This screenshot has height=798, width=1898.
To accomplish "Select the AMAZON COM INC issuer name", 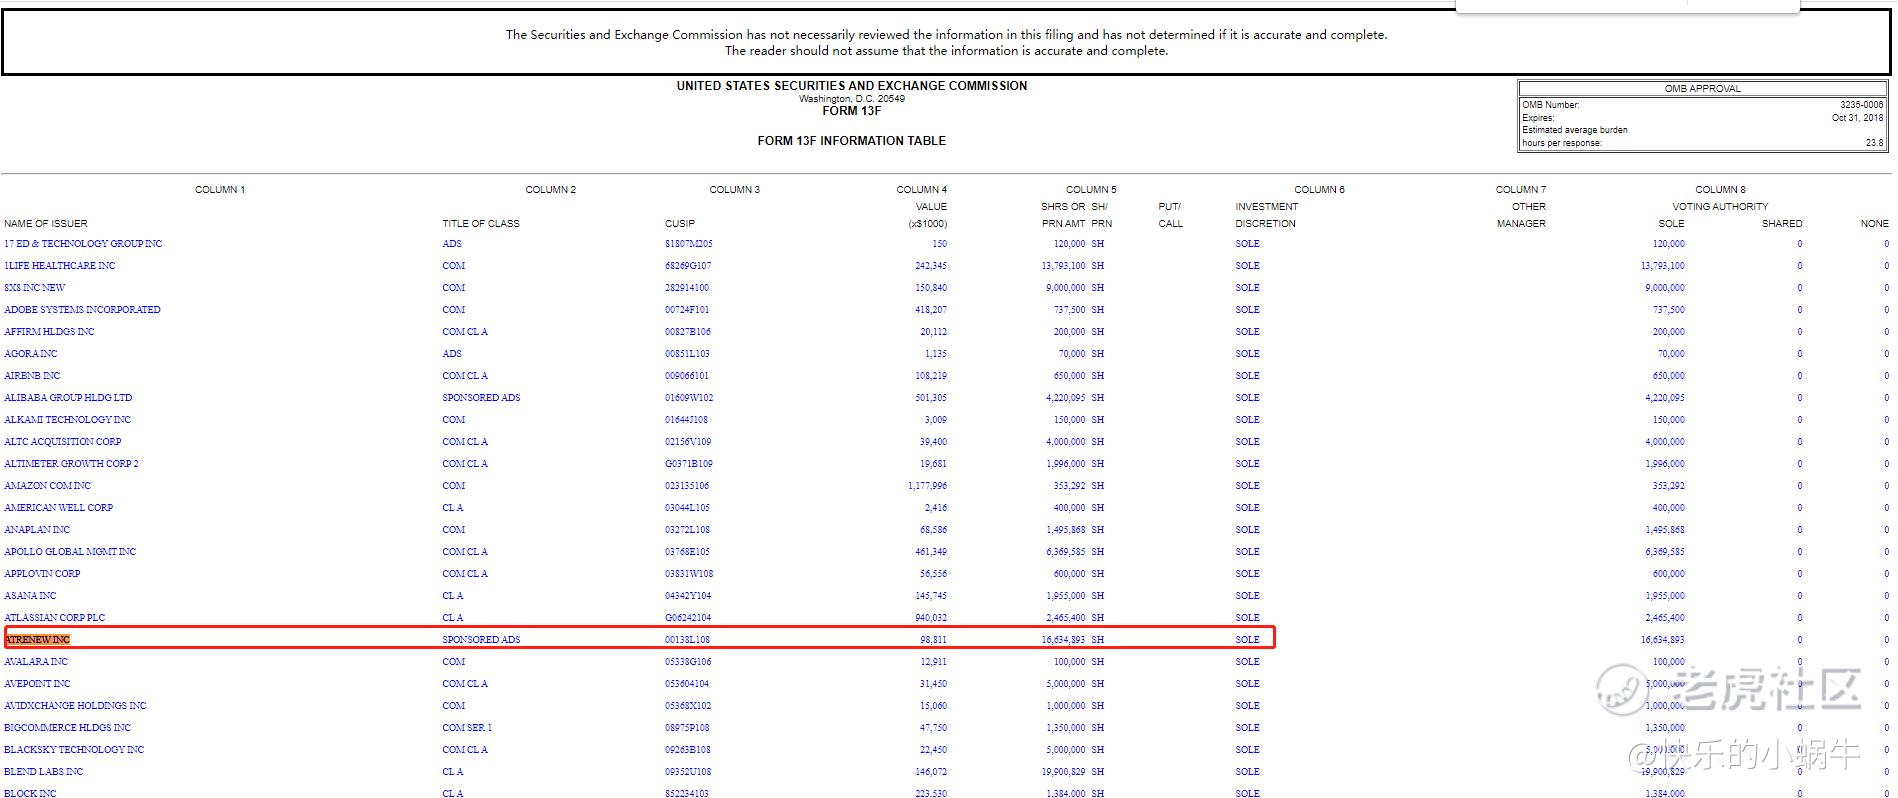I will point(47,486).
